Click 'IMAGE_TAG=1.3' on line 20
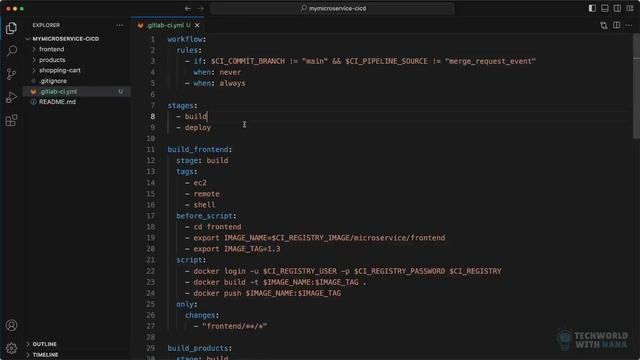The height and width of the screenshot is (360, 640). tap(252, 249)
